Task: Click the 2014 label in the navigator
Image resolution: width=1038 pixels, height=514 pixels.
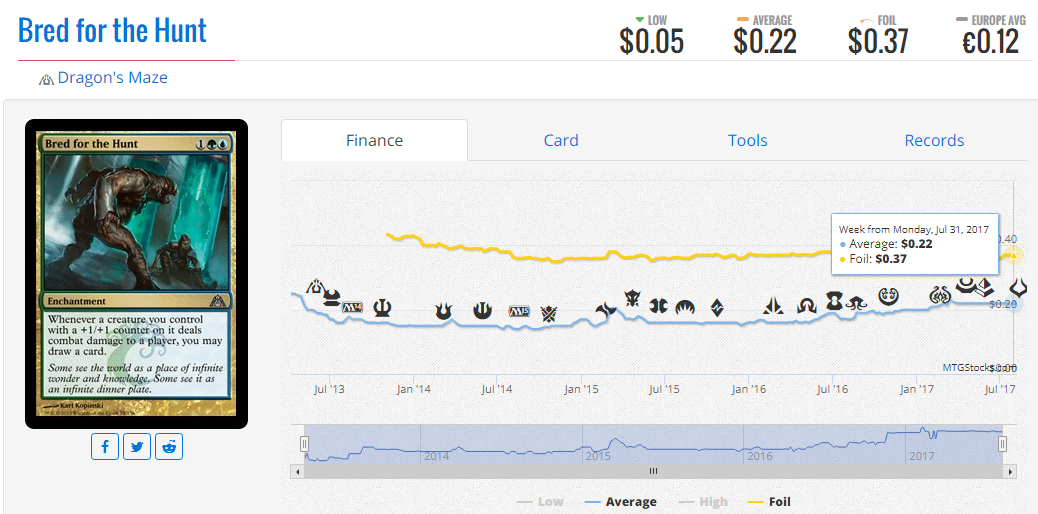Action: click(436, 456)
